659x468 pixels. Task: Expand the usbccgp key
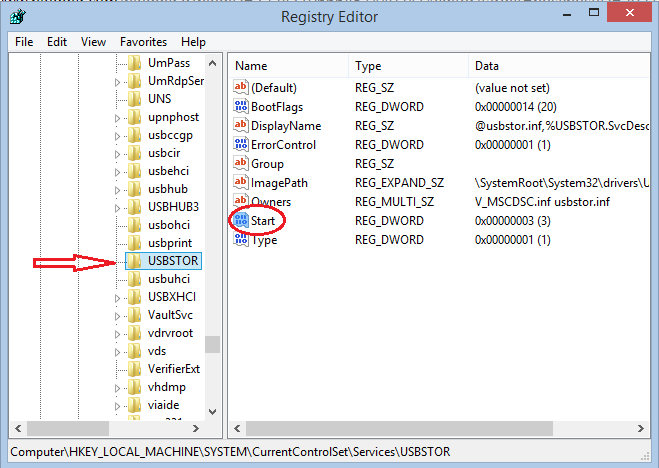[x=118, y=137]
